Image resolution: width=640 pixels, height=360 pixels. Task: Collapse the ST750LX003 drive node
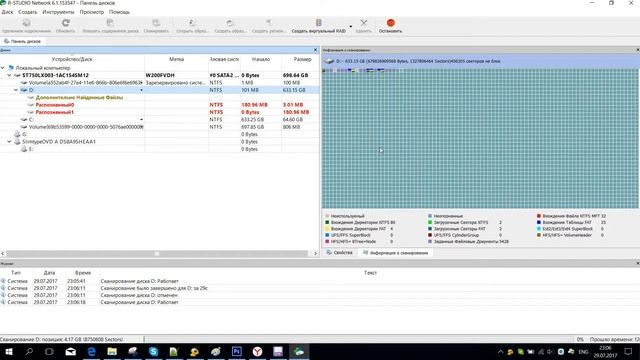pyautogui.click(x=9, y=75)
